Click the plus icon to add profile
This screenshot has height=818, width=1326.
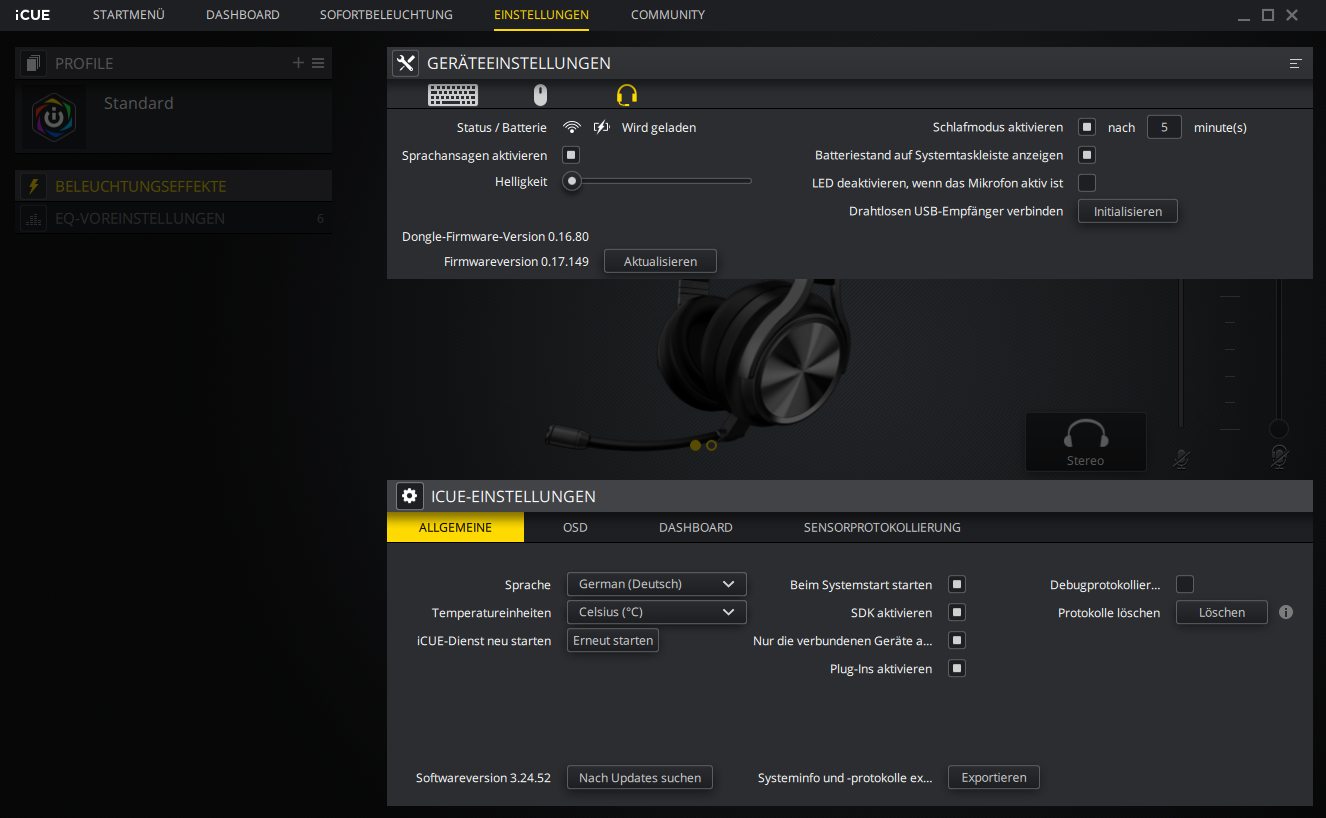[298, 63]
